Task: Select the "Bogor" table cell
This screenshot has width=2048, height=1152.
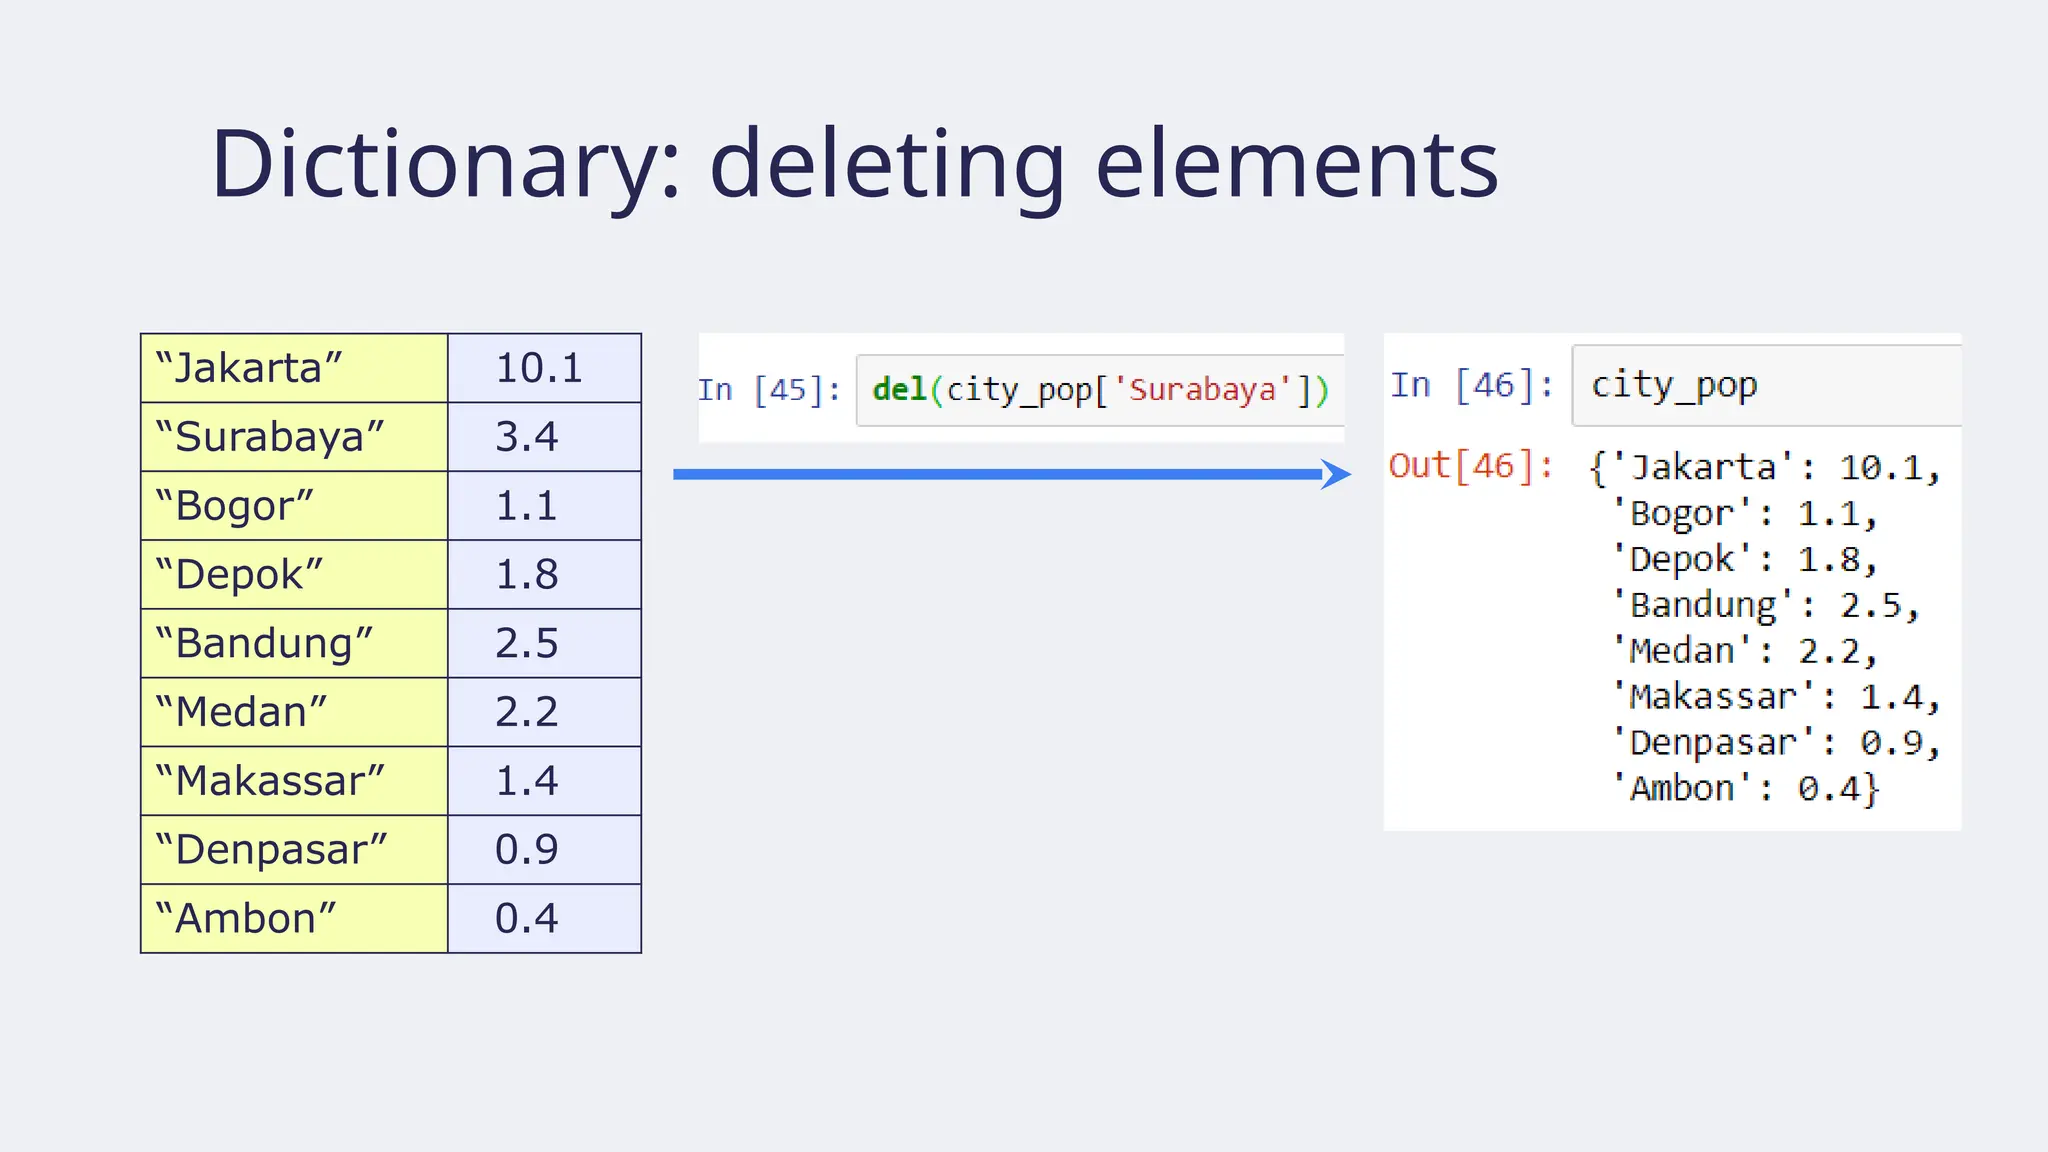Action: coord(294,506)
